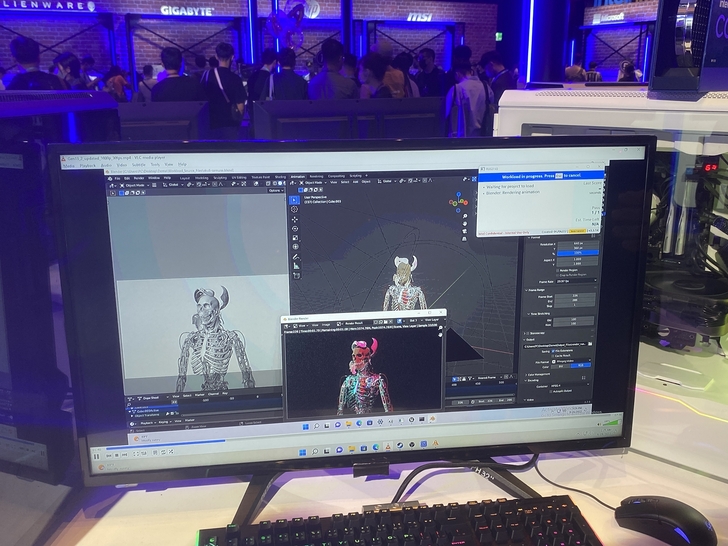The height and width of the screenshot is (546, 728).
Task: Toggle the Cache Result checkbox
Action: click(x=553, y=356)
